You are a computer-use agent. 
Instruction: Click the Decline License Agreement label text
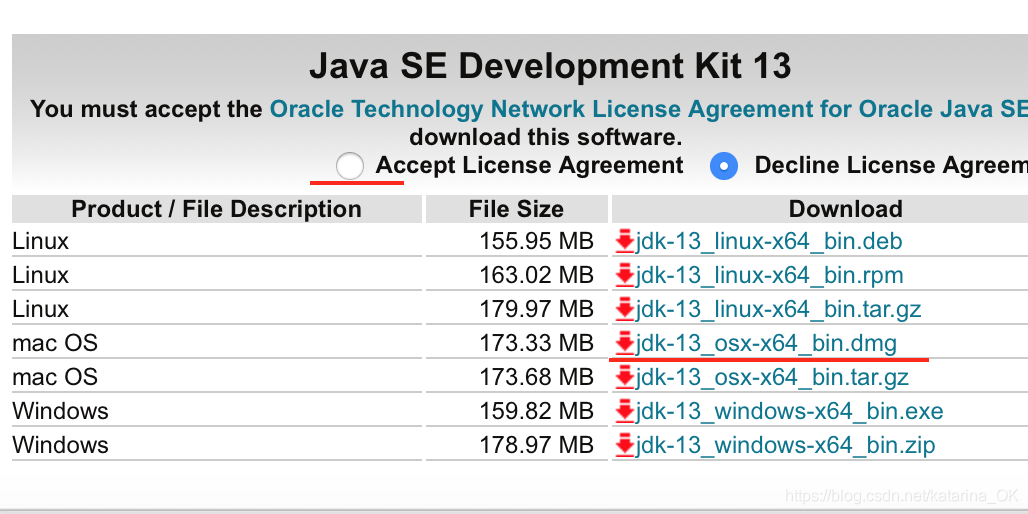pyautogui.click(x=891, y=165)
